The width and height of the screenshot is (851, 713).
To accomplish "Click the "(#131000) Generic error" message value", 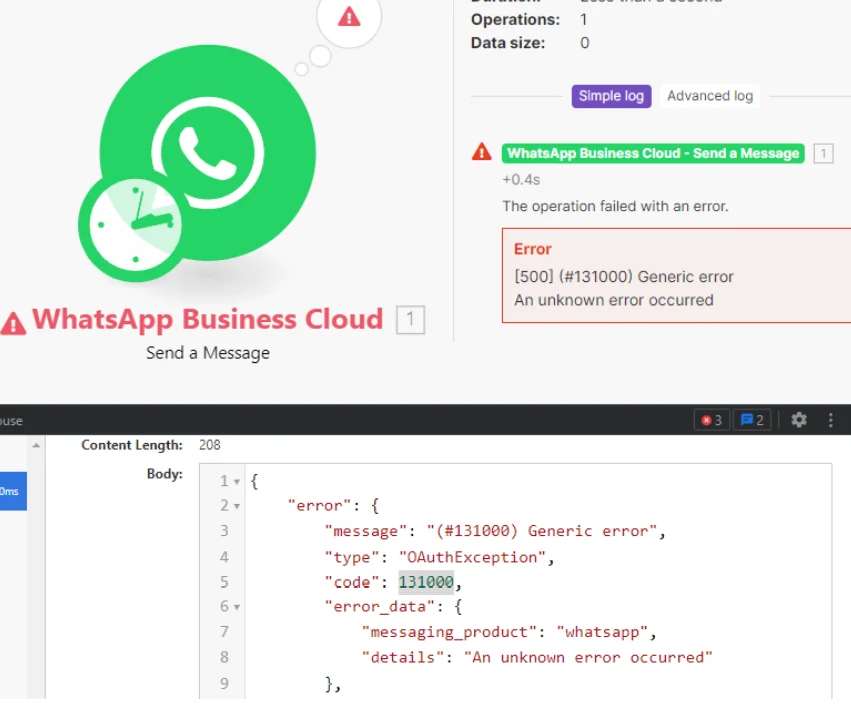I will 542,531.
